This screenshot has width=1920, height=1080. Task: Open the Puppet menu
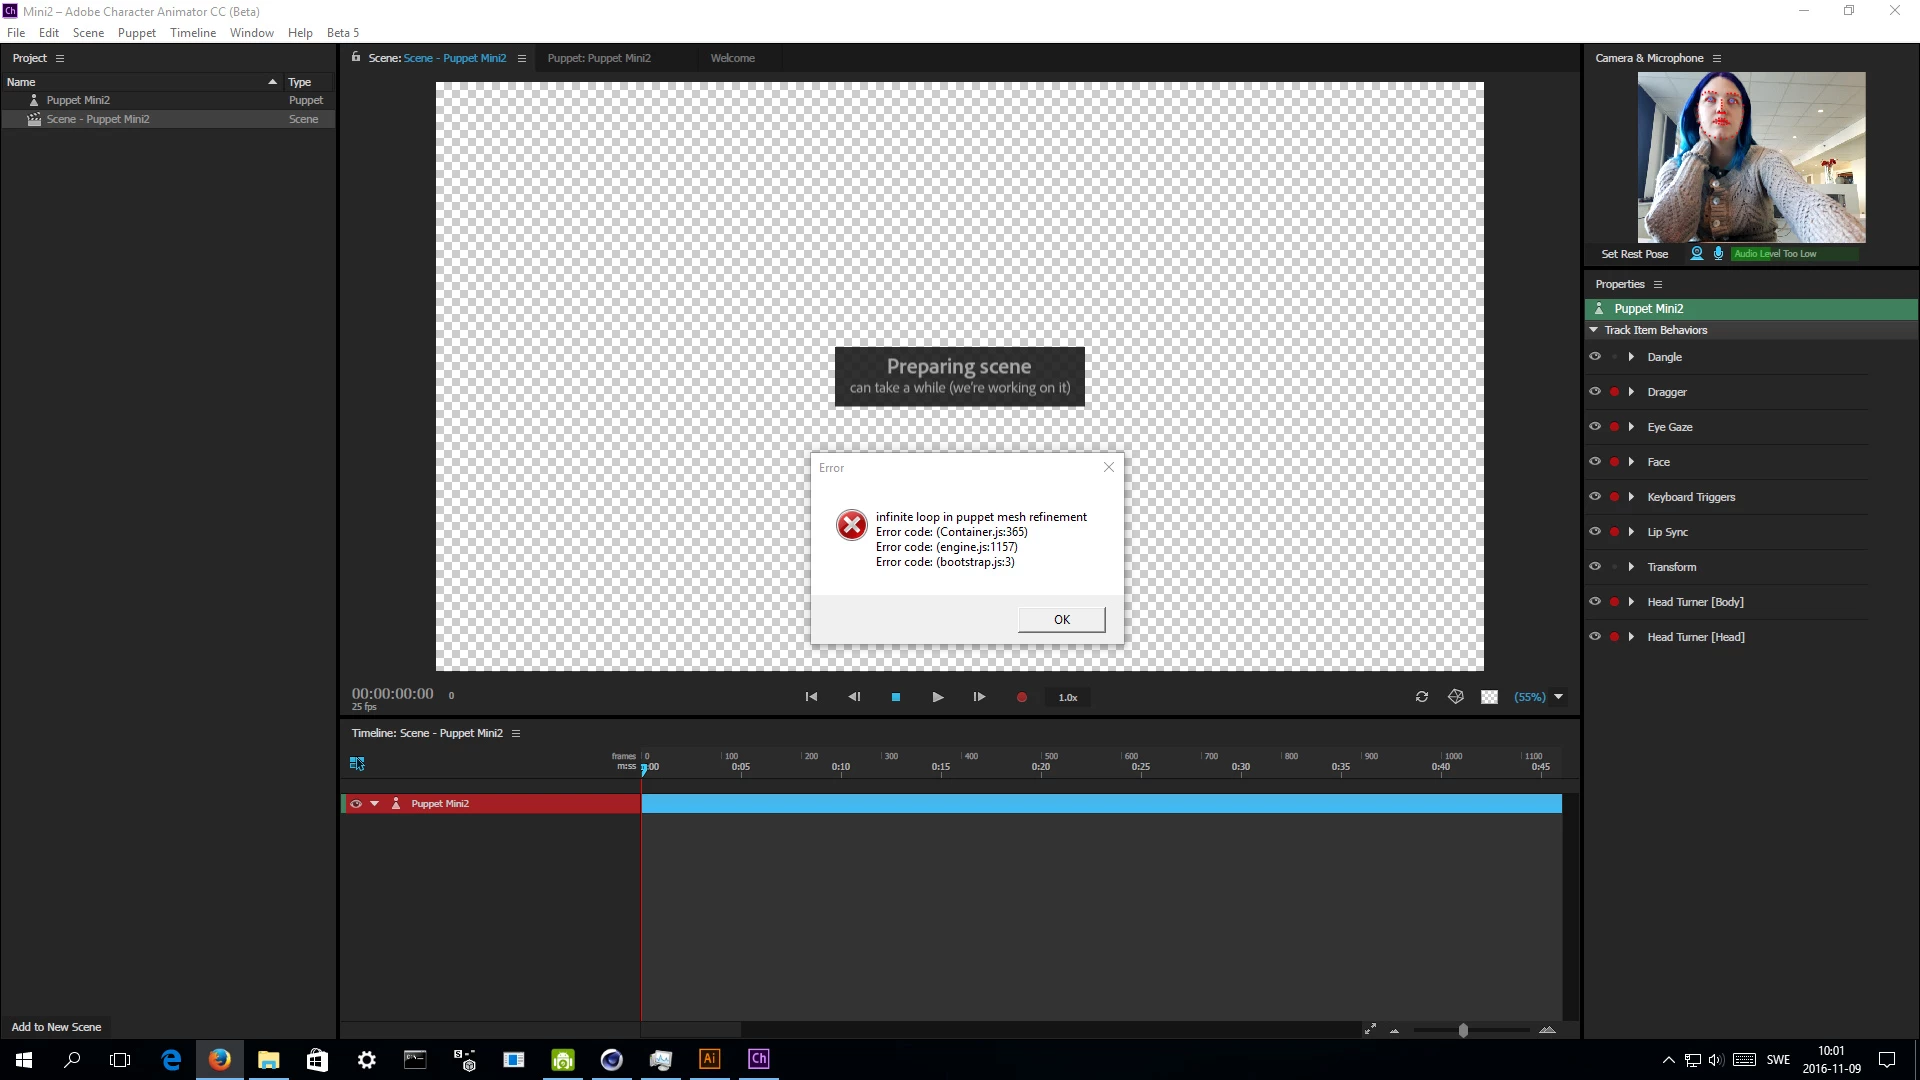point(137,33)
